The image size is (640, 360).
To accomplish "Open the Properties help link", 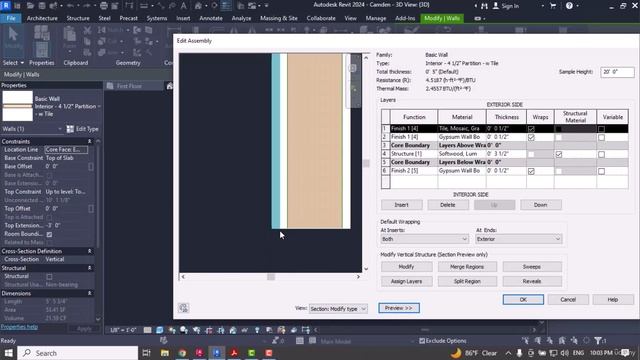I will point(19,327).
